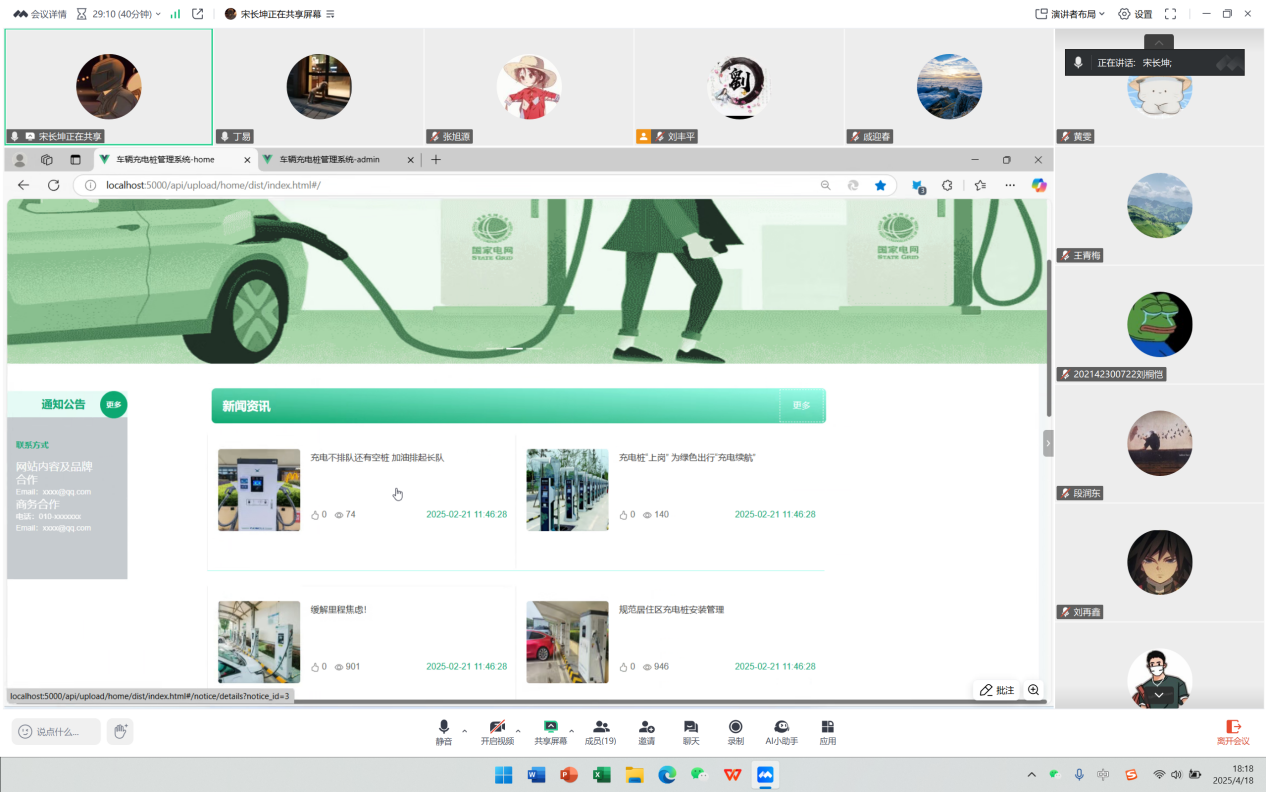This screenshot has height=792, width=1266.
Task: Open 设置 settings in the top bar
Action: [1135, 14]
